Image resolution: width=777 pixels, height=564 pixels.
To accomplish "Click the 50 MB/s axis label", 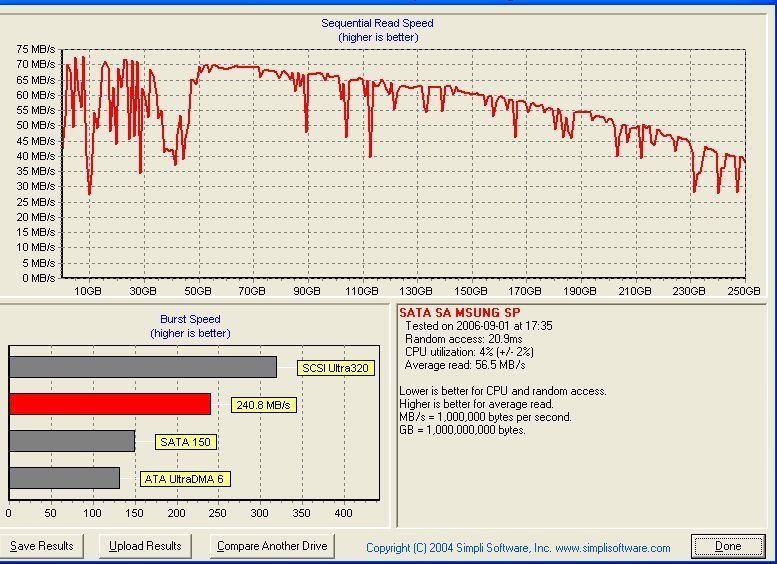I will 35,125.
